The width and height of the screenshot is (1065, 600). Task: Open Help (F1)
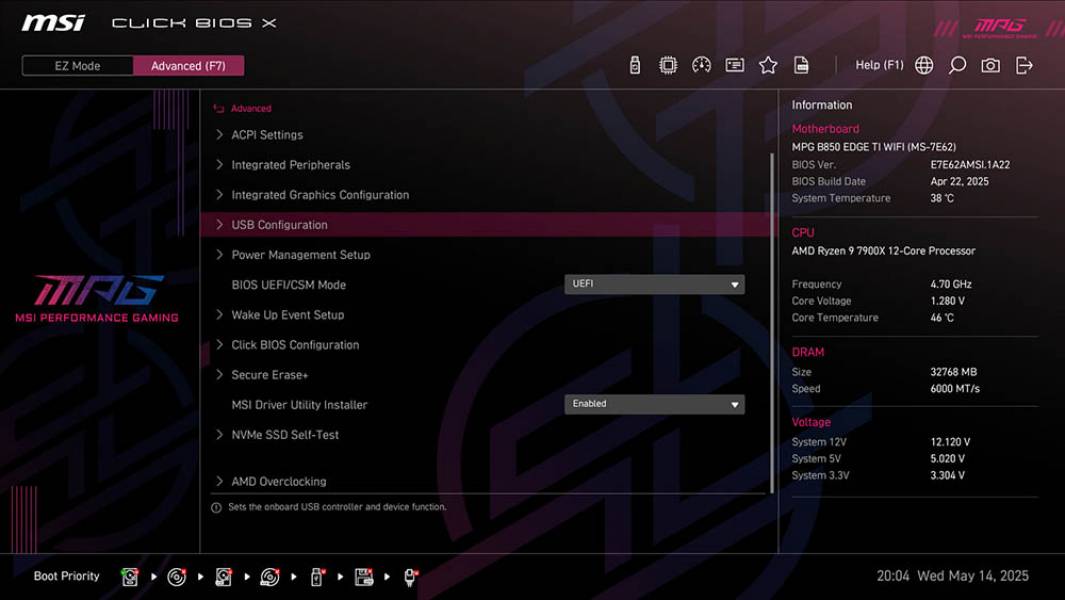point(879,65)
